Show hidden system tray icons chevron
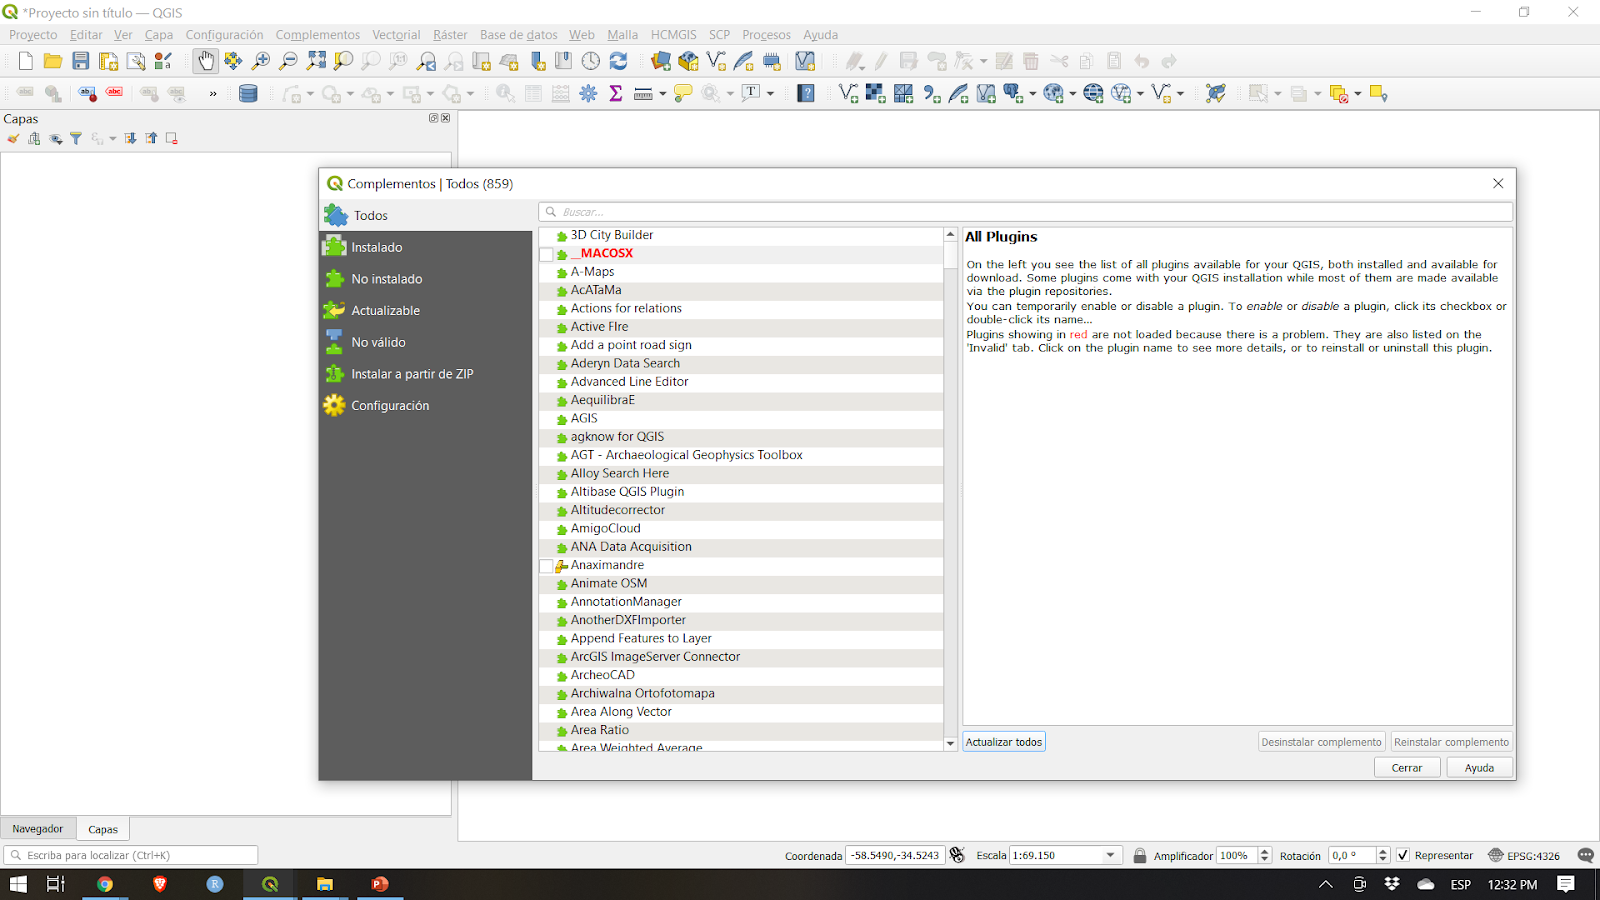The width and height of the screenshot is (1600, 900). [1326, 884]
